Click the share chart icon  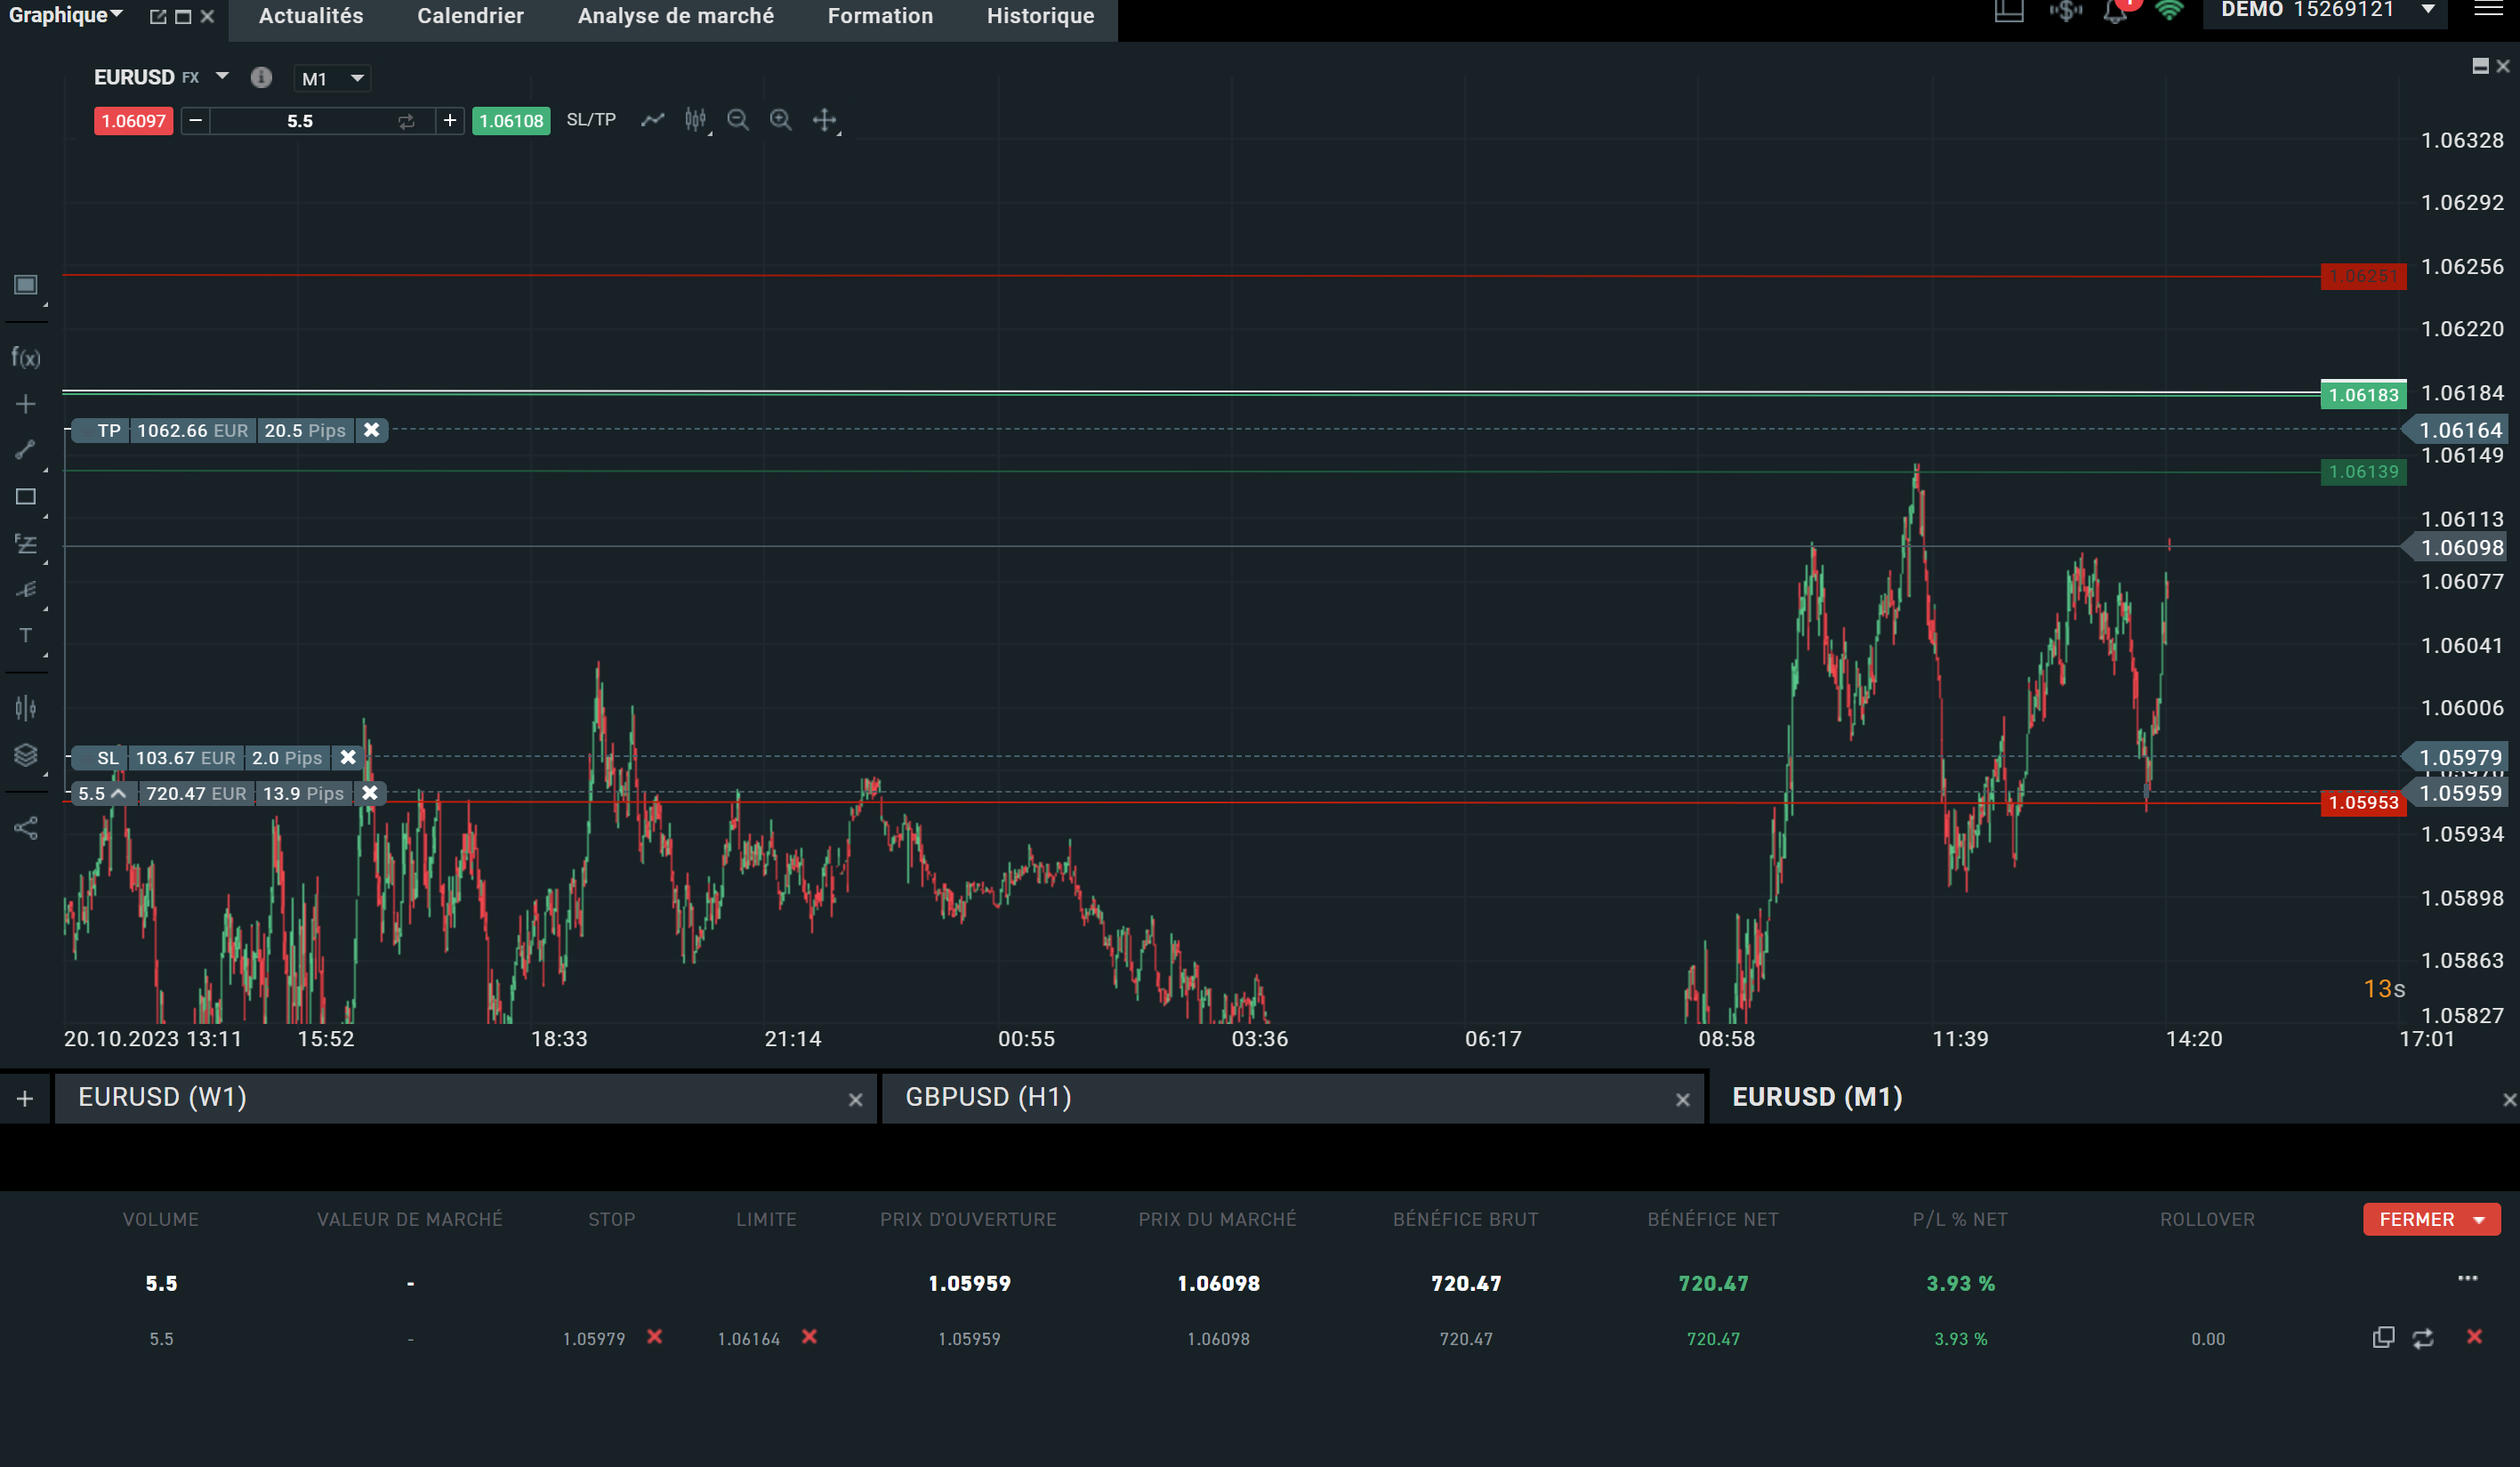coord(26,828)
